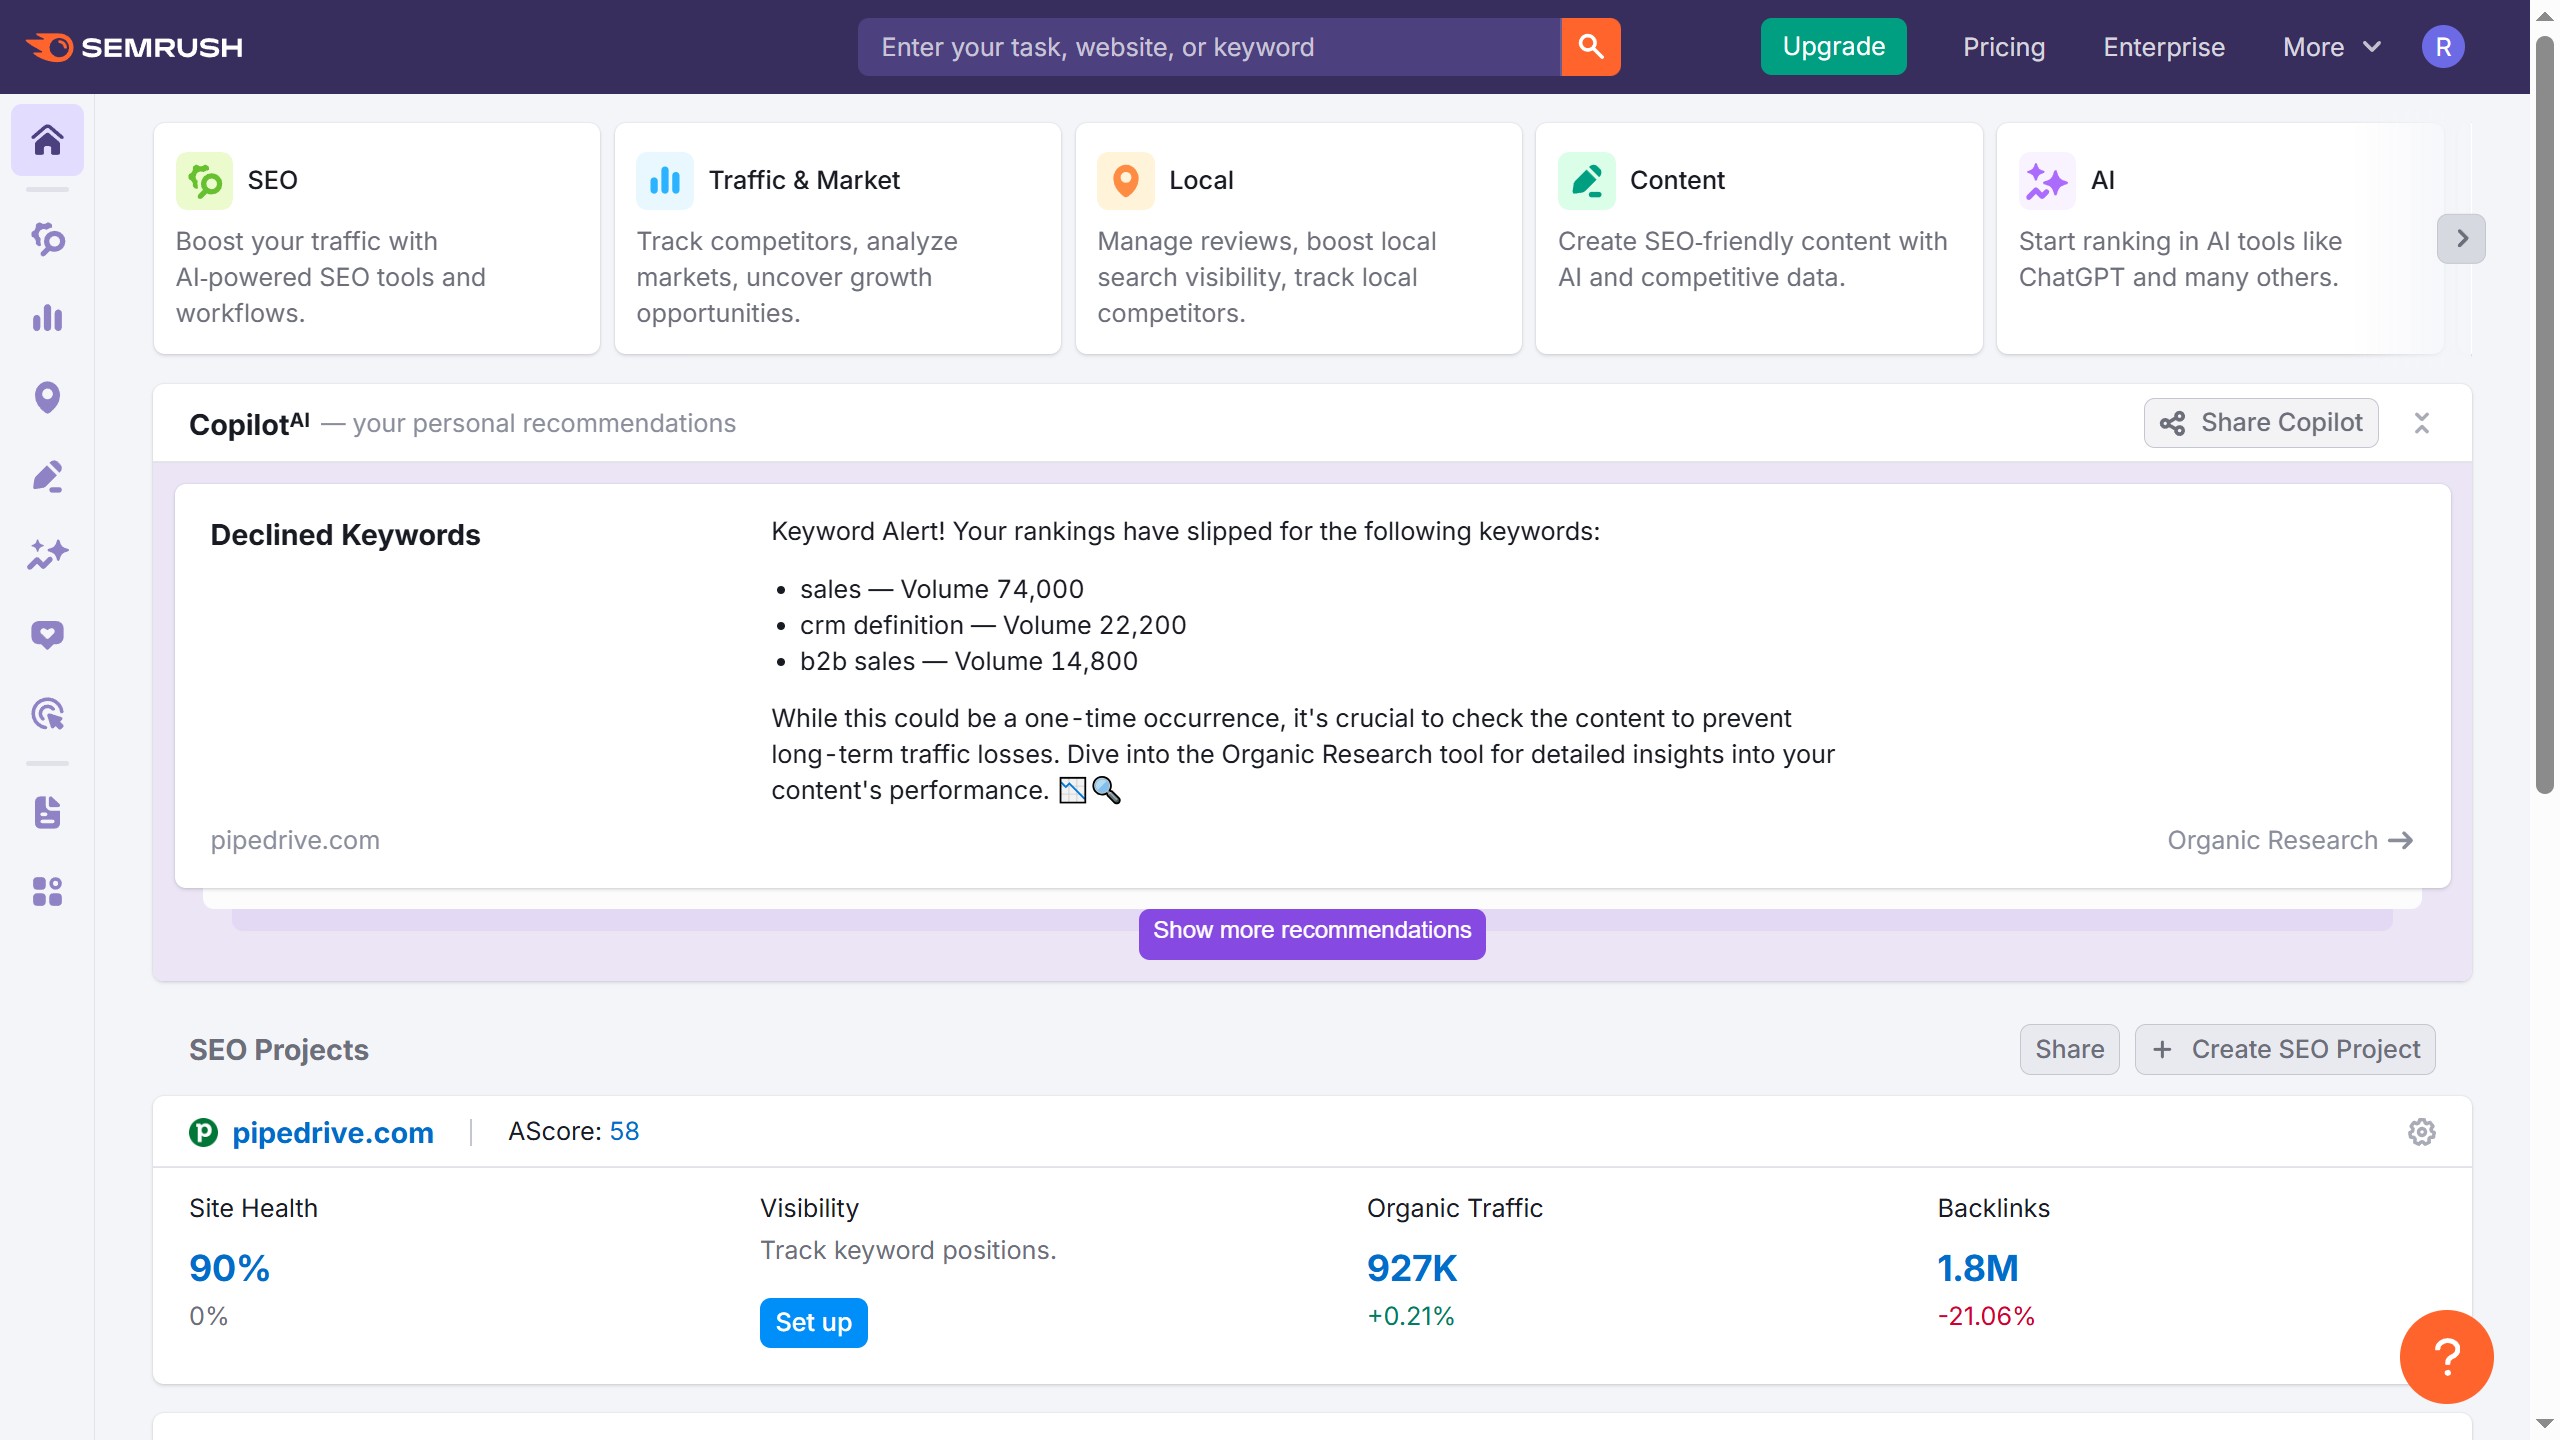Open the AI toolkit card title
The image size is (2560, 1440).
click(x=2103, y=181)
